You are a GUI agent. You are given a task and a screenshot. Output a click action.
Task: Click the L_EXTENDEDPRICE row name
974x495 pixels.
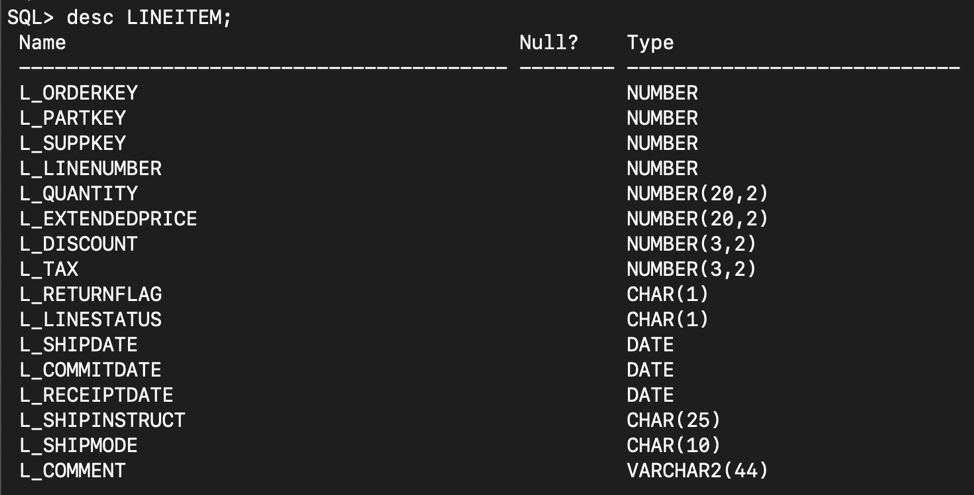108,219
